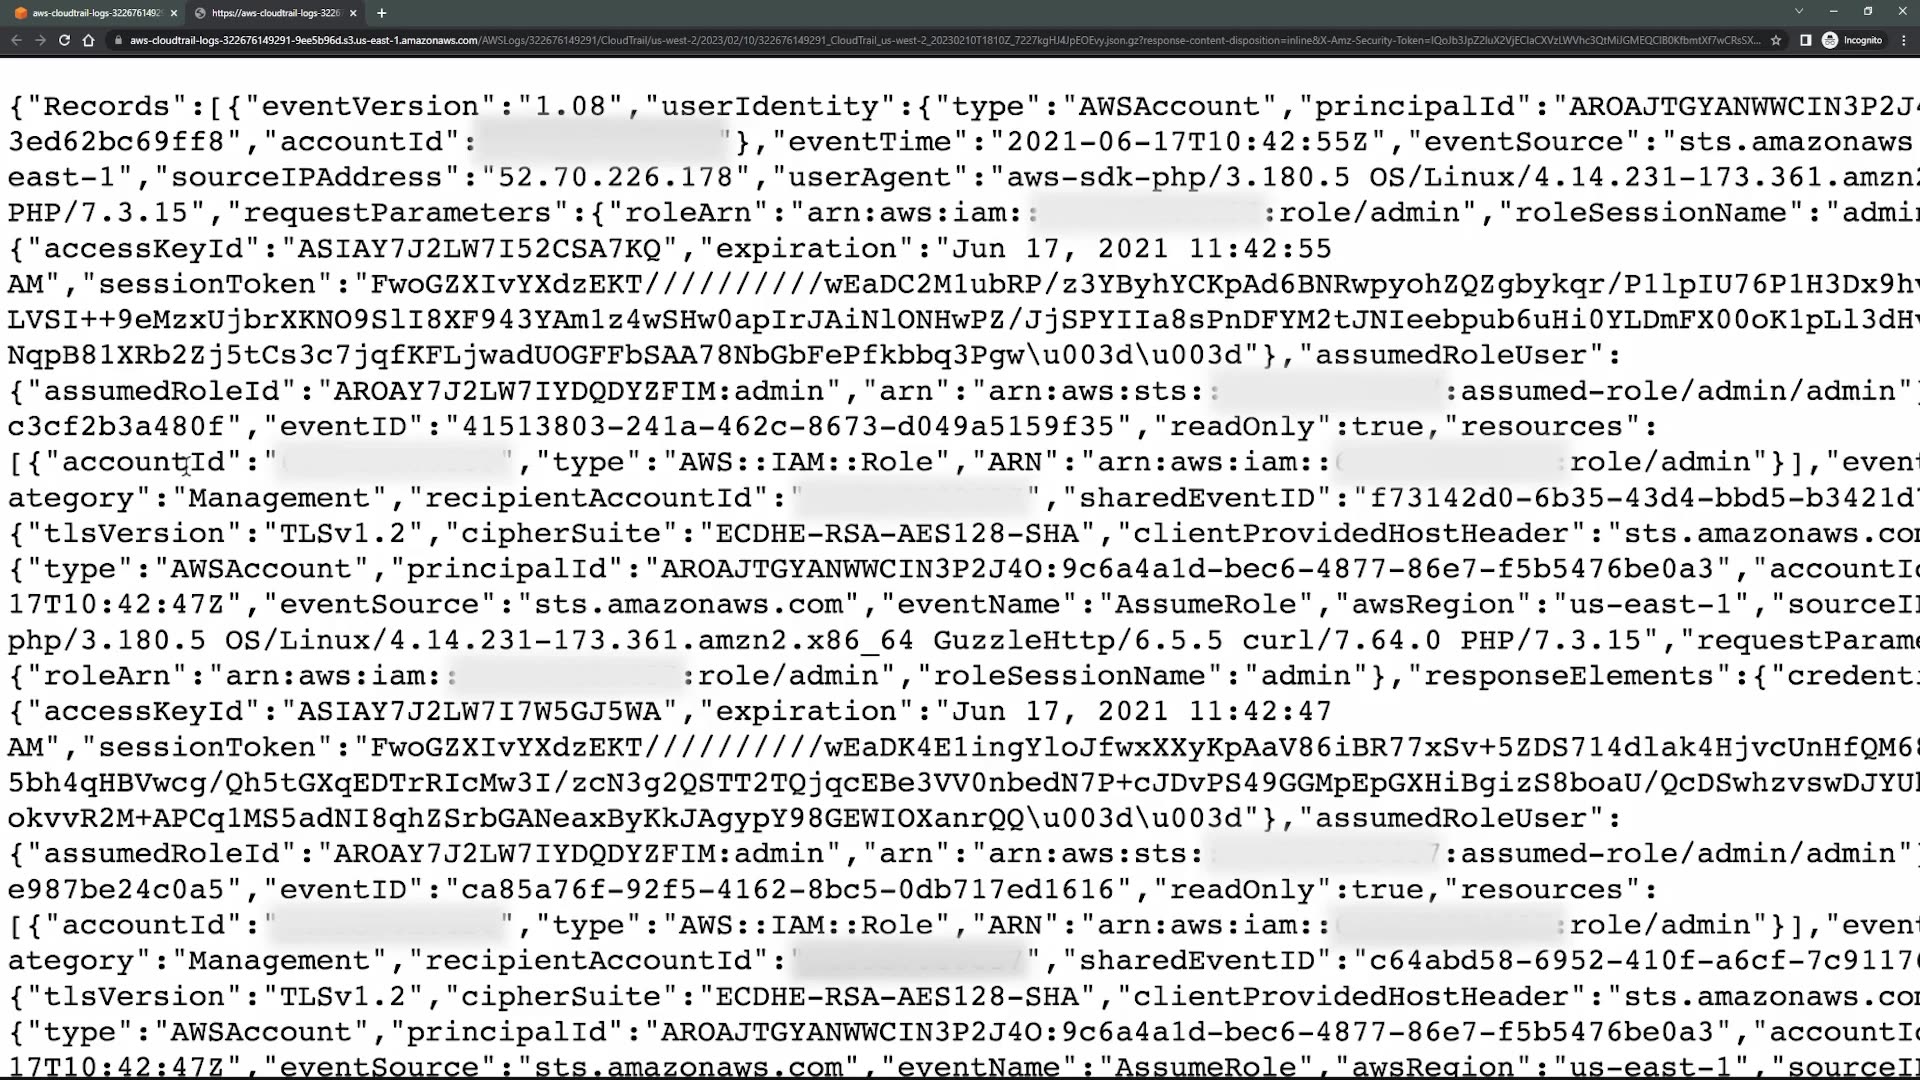This screenshot has width=1920, height=1080.
Task: Go to the browser home page
Action: 88,40
